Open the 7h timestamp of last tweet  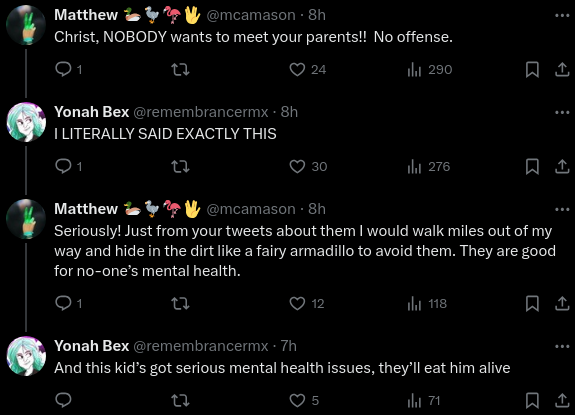289,346
